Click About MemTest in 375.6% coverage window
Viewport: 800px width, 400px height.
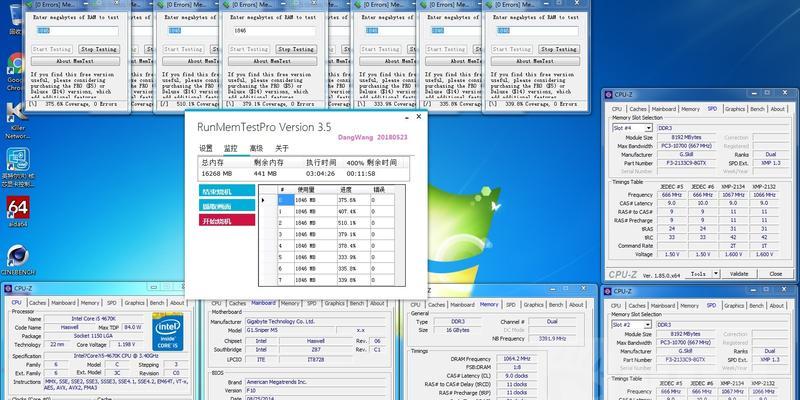tap(76, 61)
